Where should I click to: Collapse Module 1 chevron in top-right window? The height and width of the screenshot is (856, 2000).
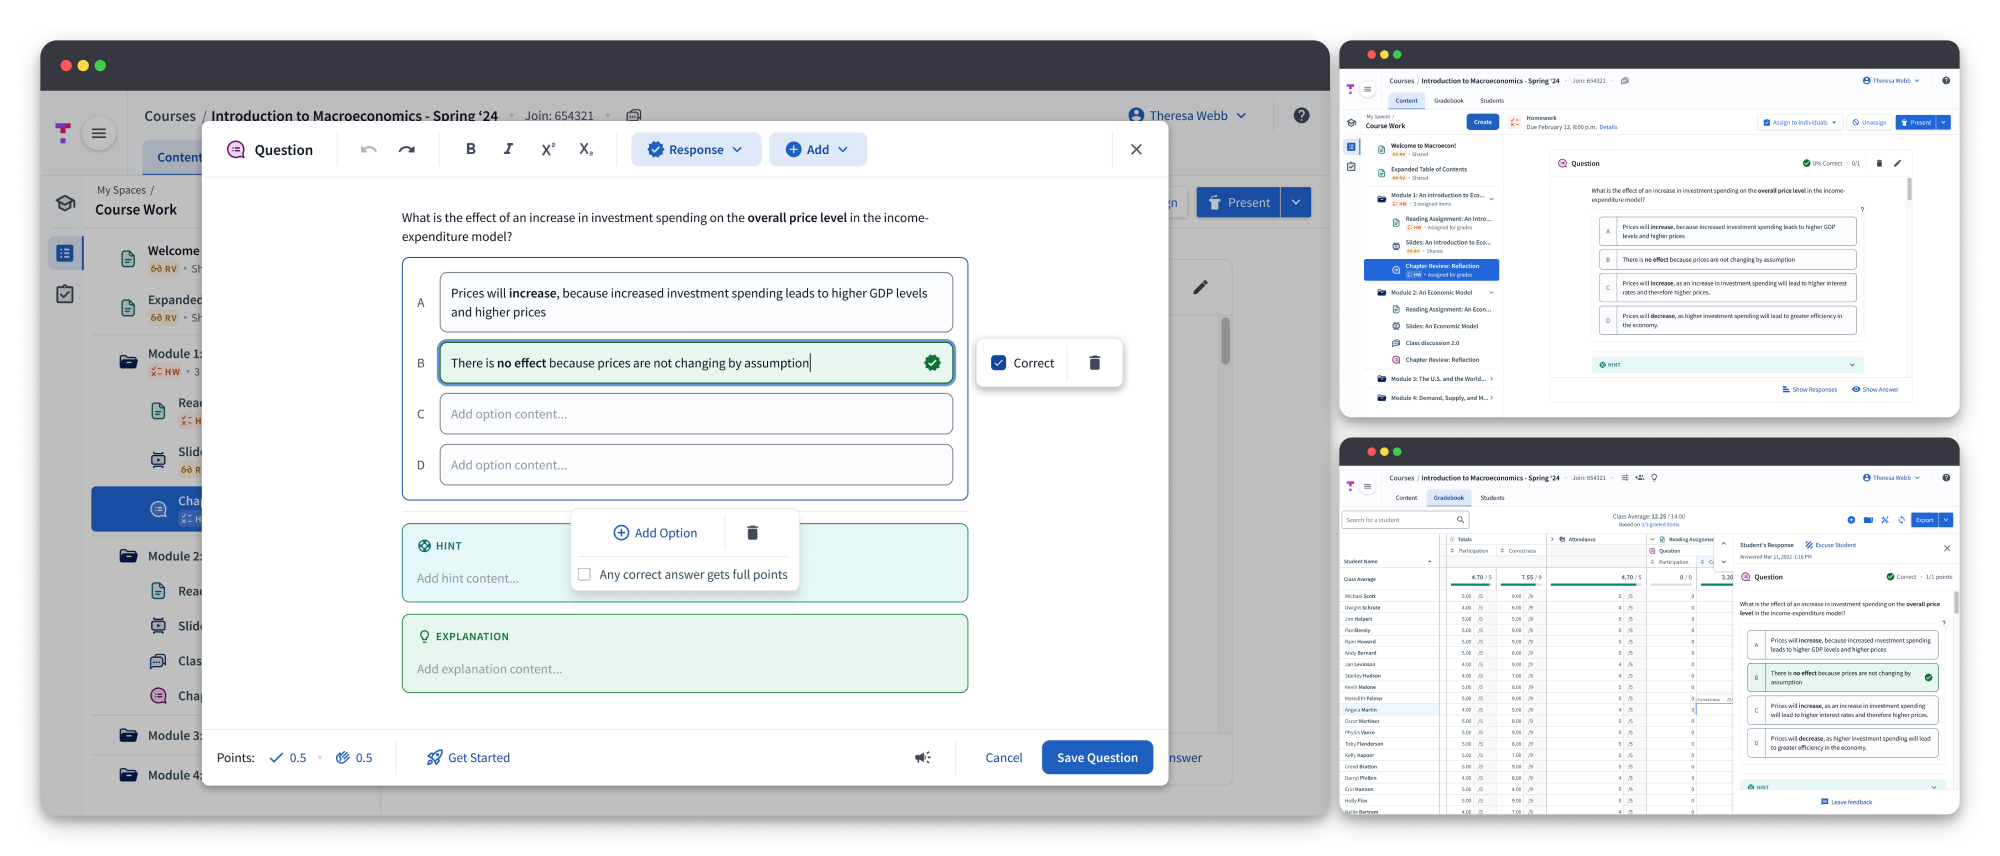tap(1491, 198)
